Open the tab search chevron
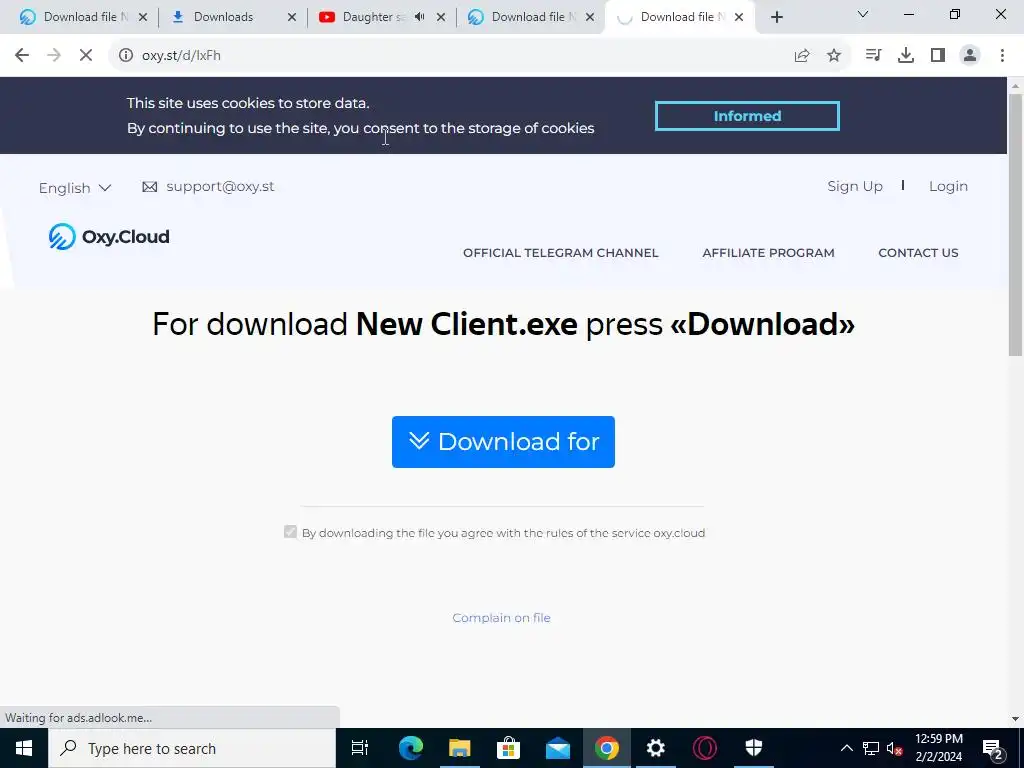This screenshot has width=1024, height=768. pyautogui.click(x=863, y=14)
